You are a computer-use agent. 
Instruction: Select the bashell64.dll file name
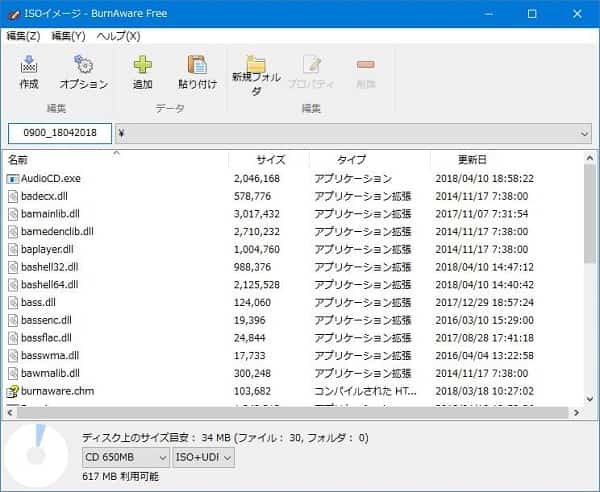(50, 285)
